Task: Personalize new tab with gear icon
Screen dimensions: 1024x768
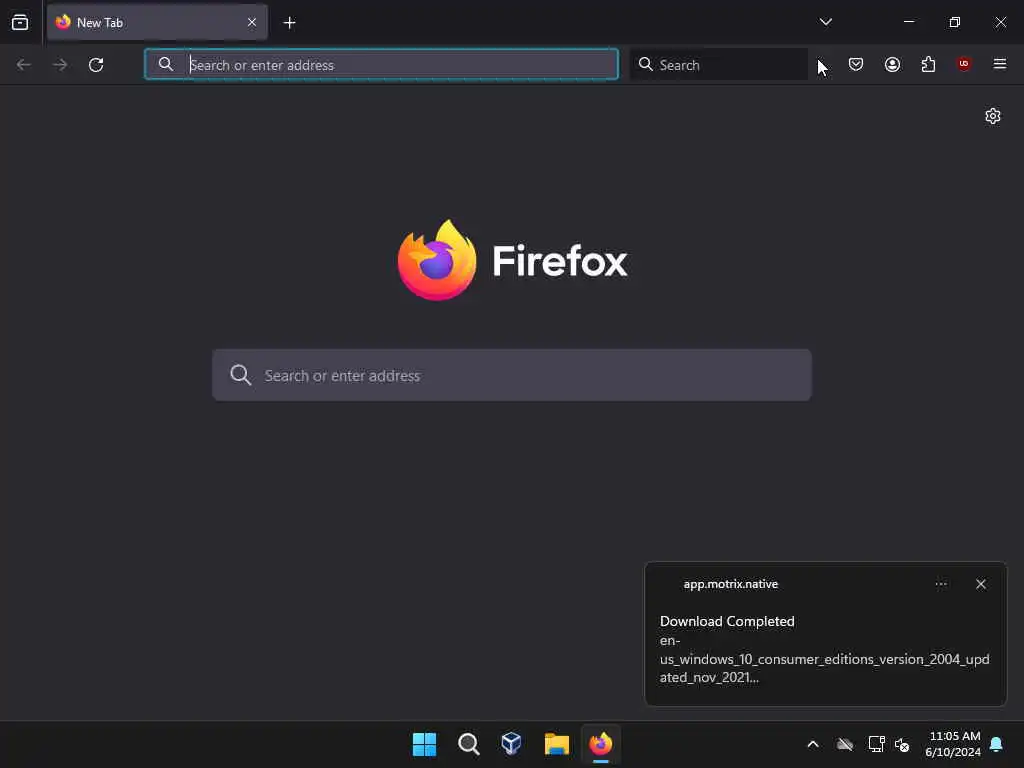Action: 993,116
